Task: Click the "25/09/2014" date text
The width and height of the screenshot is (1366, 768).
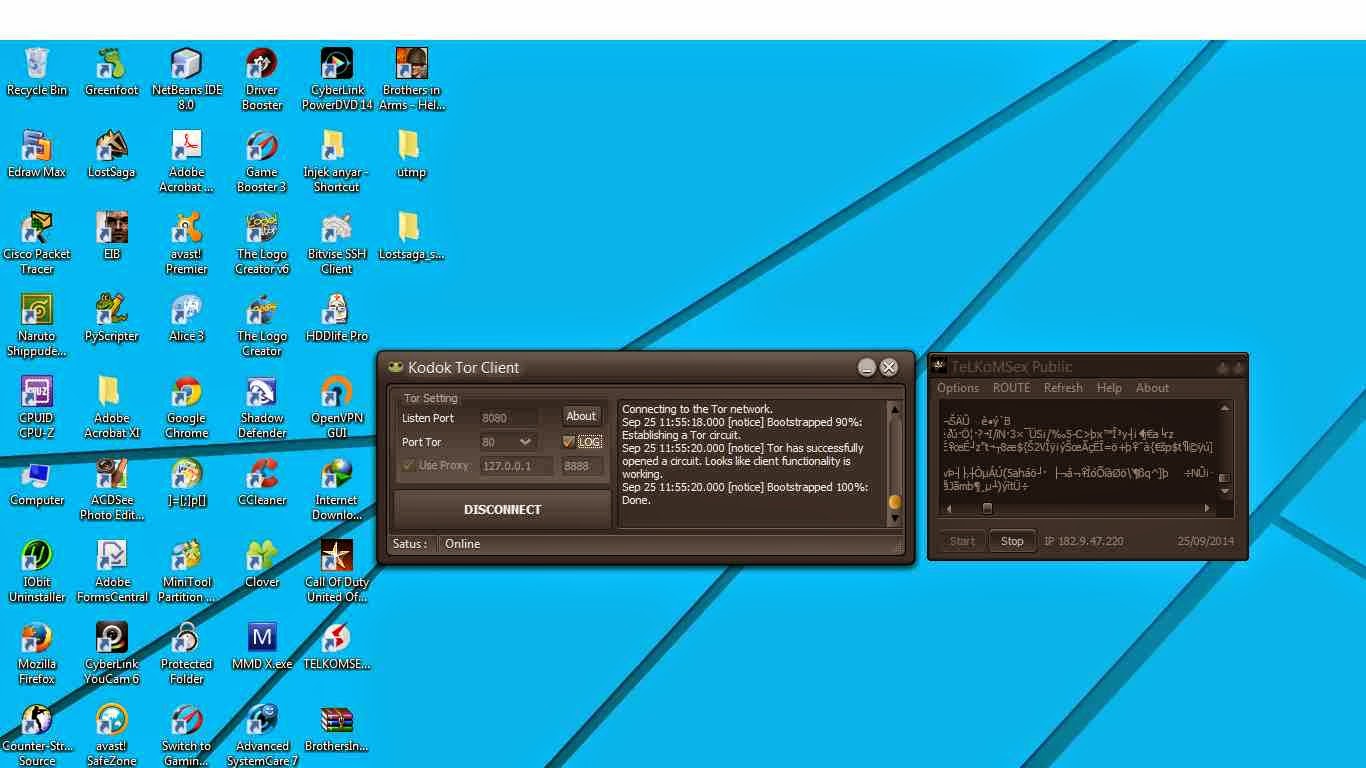Action: tap(1206, 541)
